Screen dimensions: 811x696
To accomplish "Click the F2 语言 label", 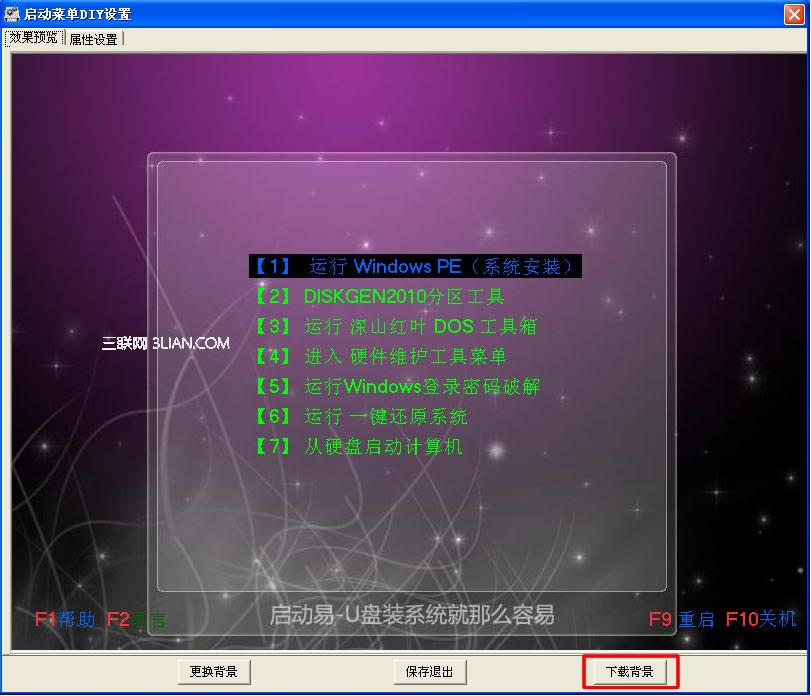I will (x=136, y=619).
